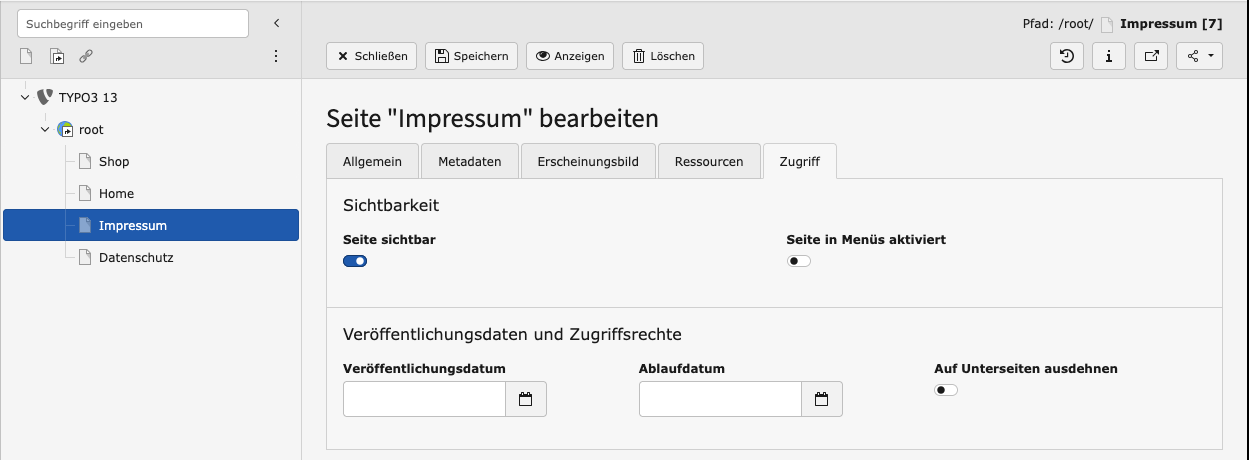Open the share dropdown button
Screen dimensions: 1249x460
[x=1199, y=56]
